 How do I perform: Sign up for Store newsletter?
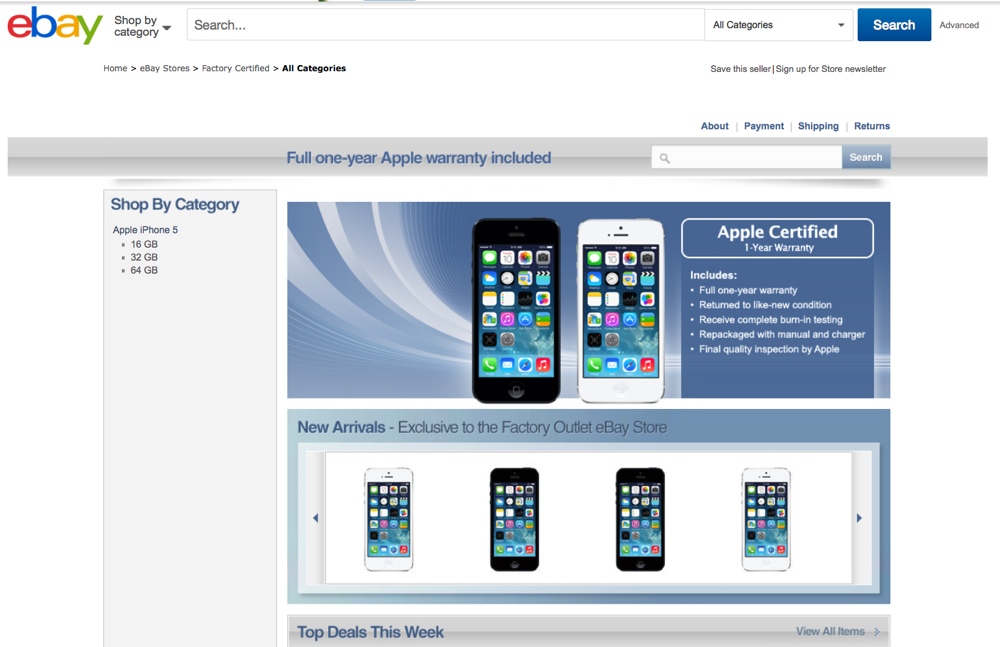click(830, 69)
